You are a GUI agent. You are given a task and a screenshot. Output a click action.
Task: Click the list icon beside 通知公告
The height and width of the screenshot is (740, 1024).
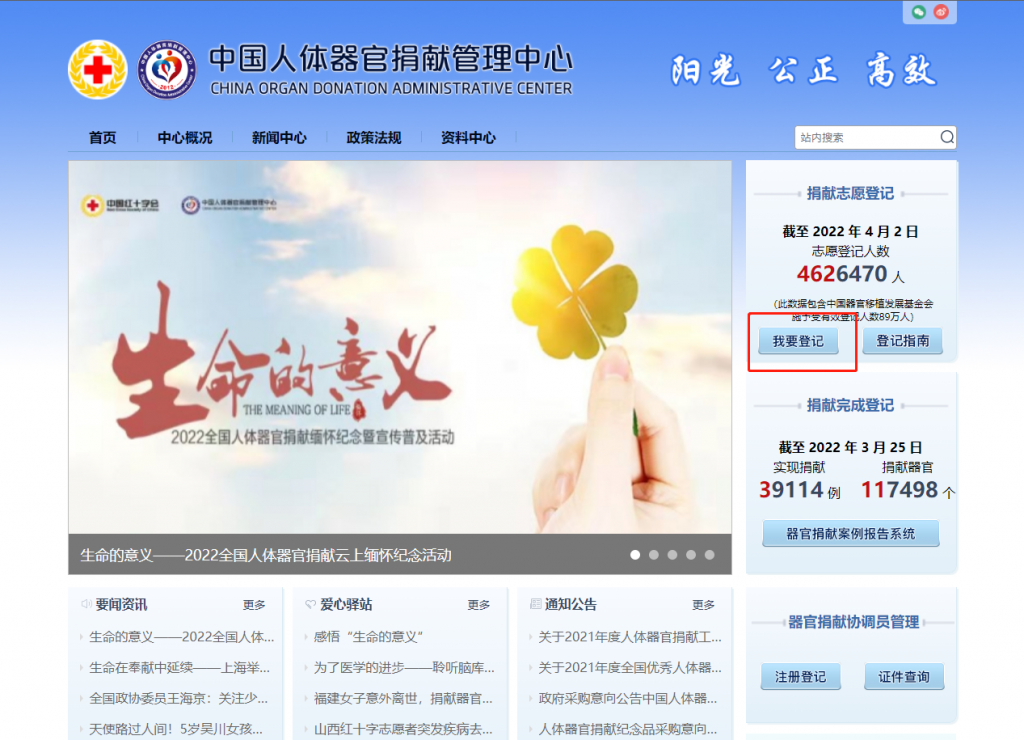(535, 604)
